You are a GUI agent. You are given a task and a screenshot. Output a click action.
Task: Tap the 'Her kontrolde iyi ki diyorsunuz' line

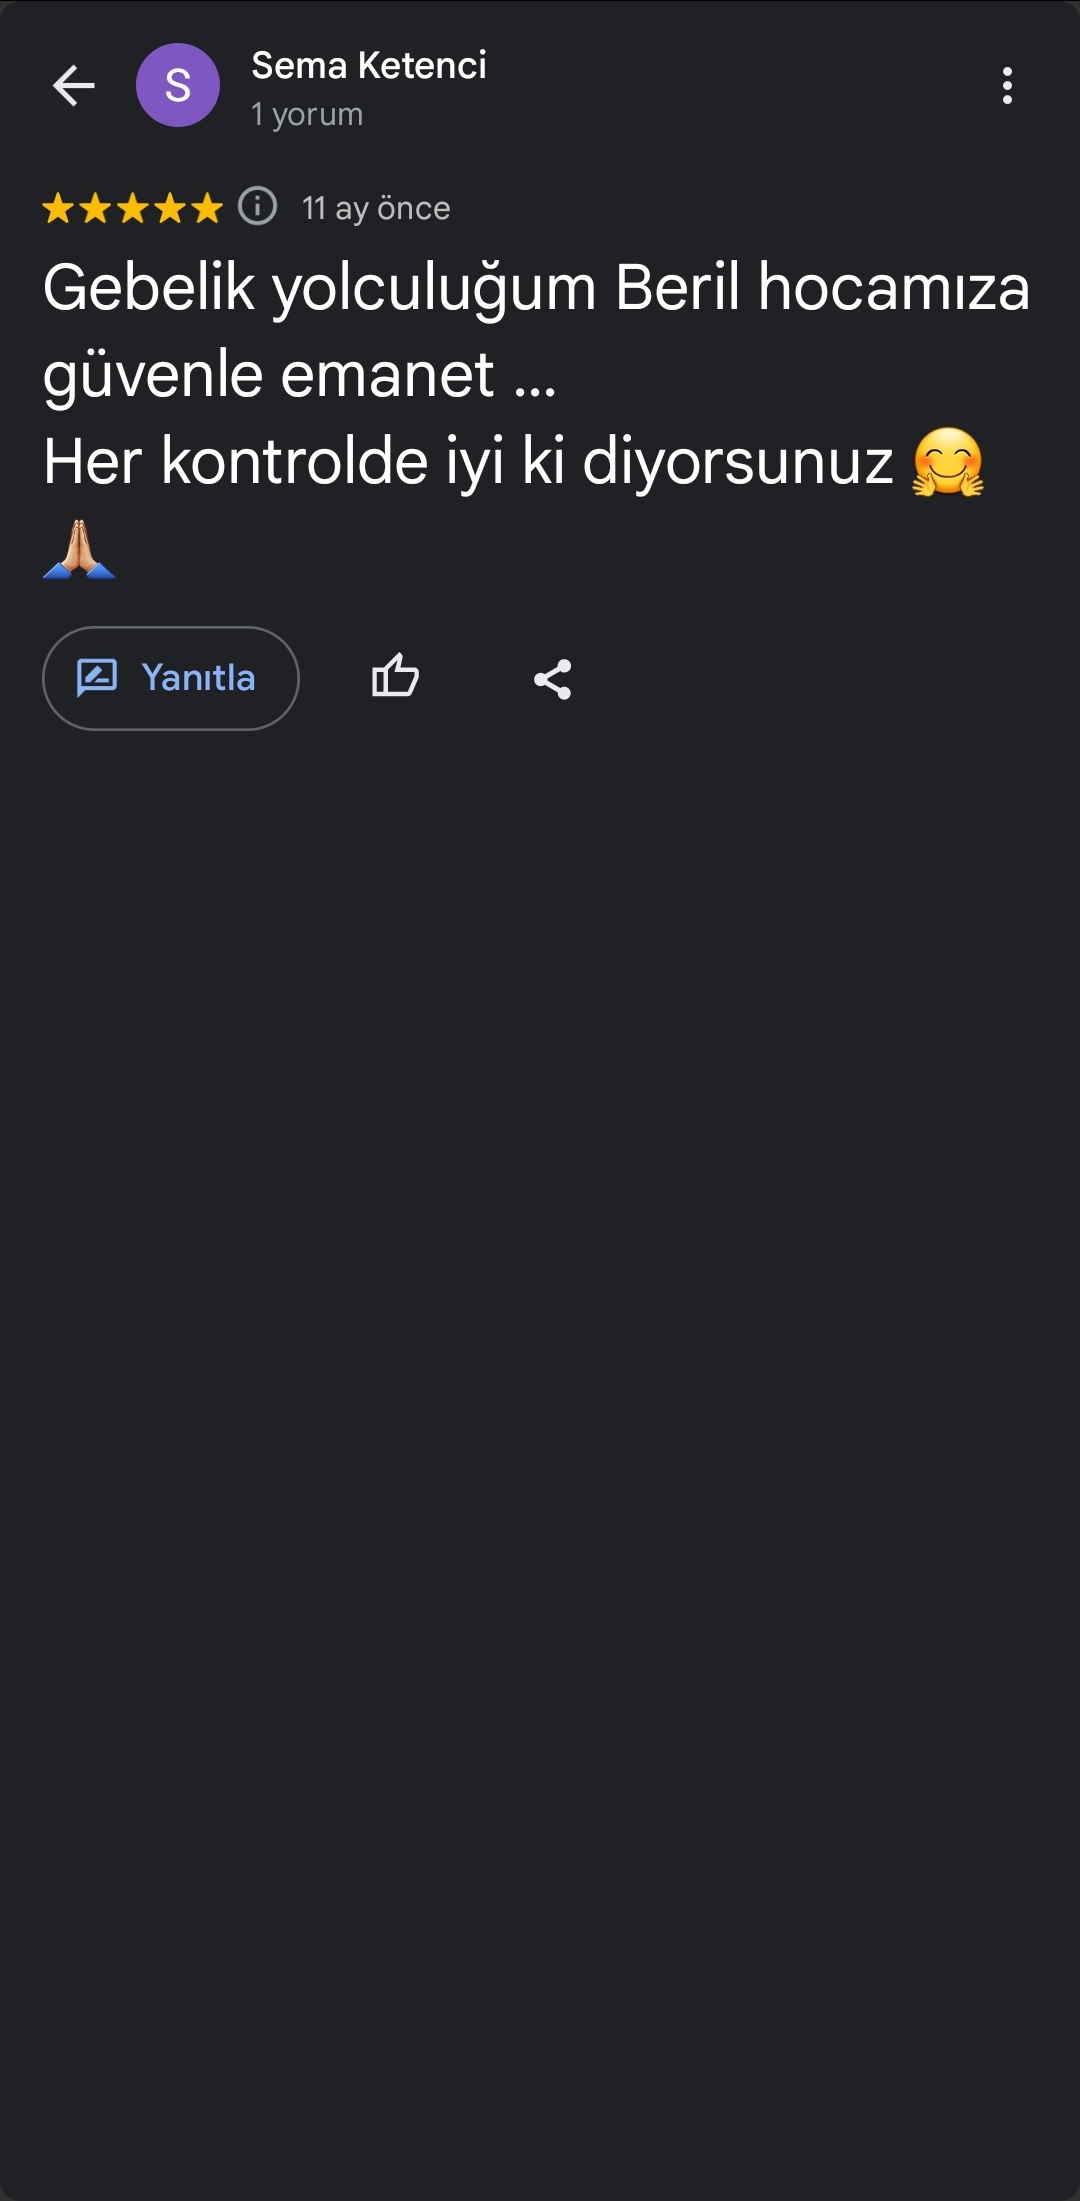coord(468,462)
